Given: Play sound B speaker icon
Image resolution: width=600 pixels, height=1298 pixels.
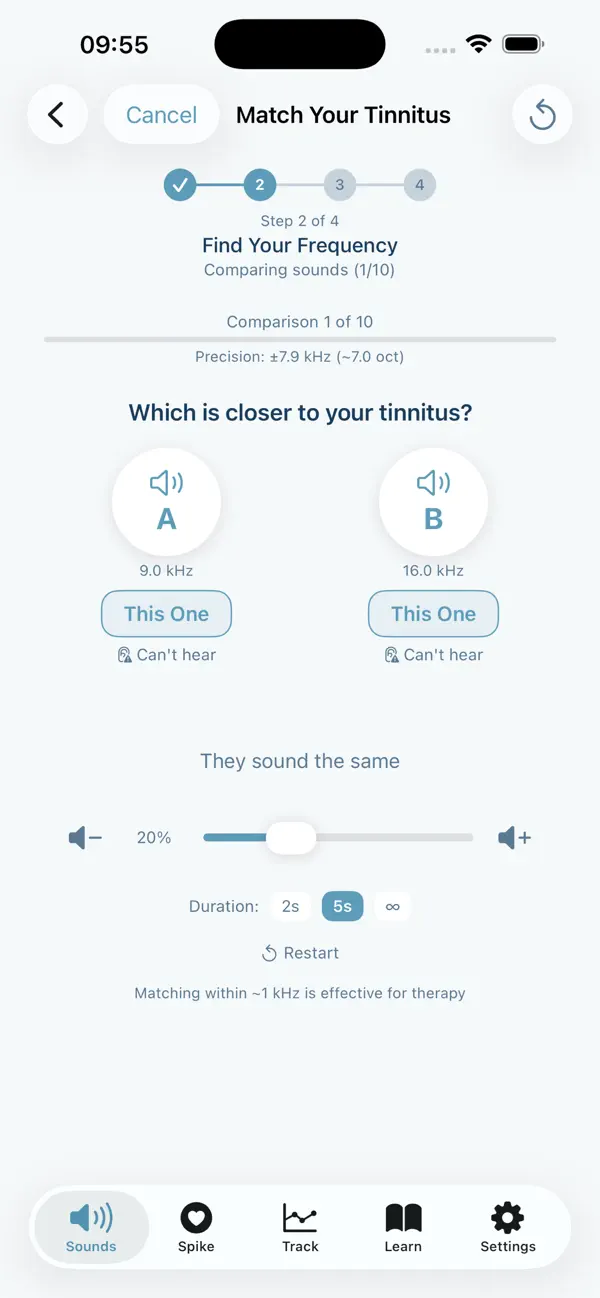Looking at the screenshot, I should tap(433, 482).
